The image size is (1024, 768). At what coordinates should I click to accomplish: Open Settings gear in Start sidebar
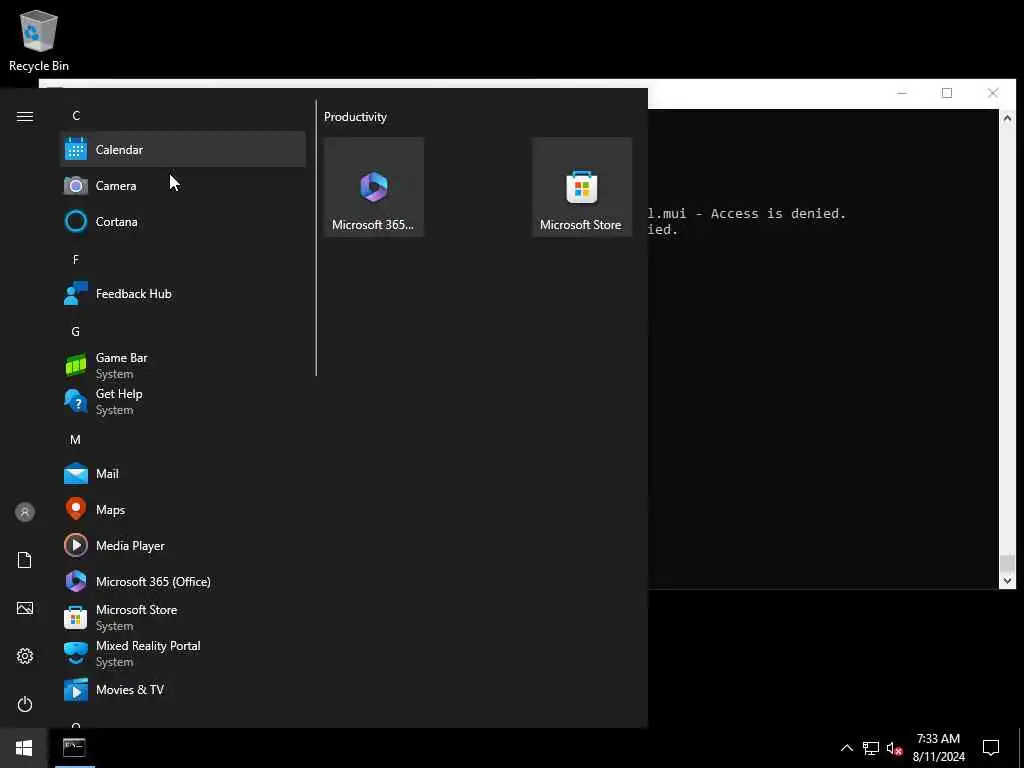pos(25,656)
